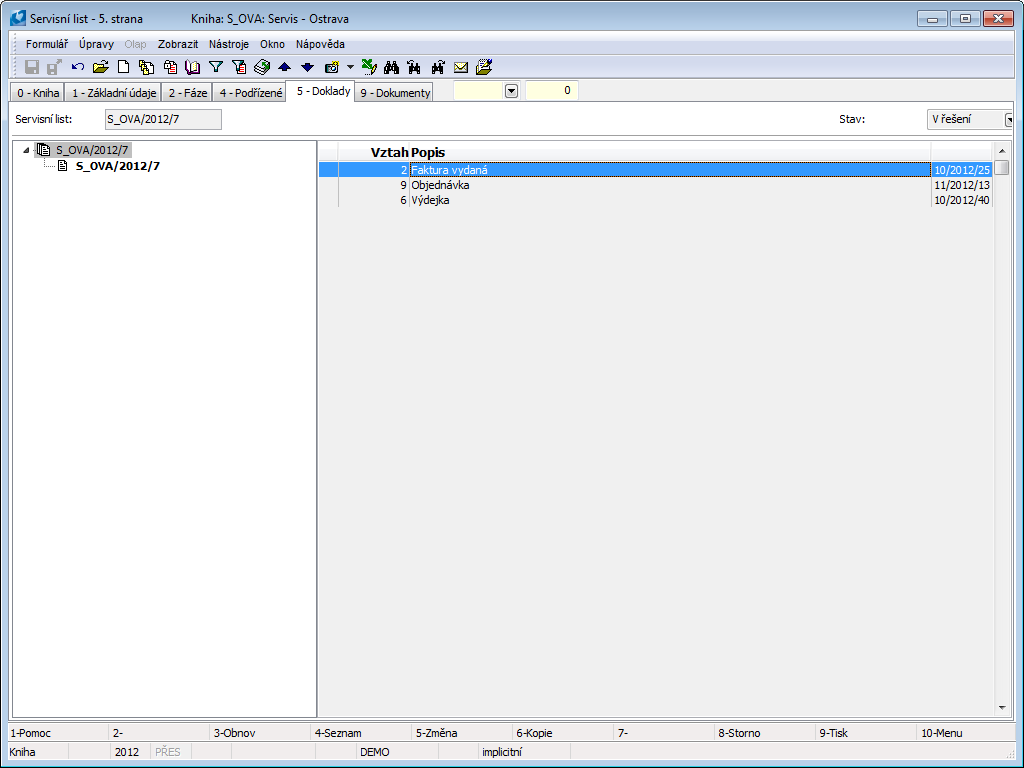1024x768 pixels.
Task: Click the 6-Kopie function key button
Action: 563,733
